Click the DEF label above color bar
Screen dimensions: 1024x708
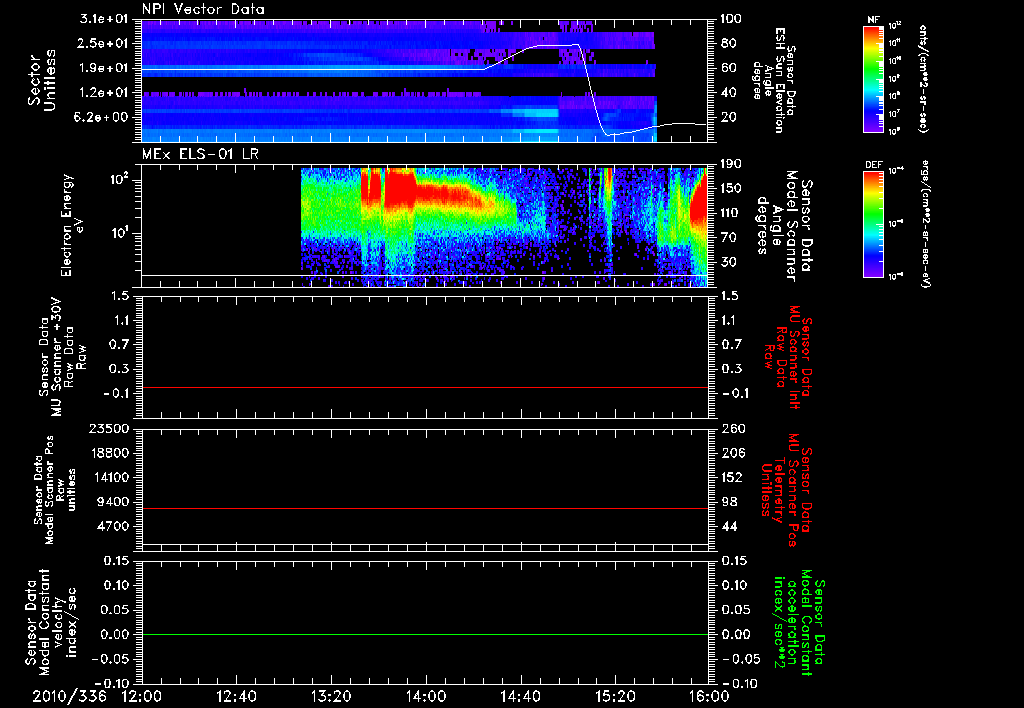(874, 165)
